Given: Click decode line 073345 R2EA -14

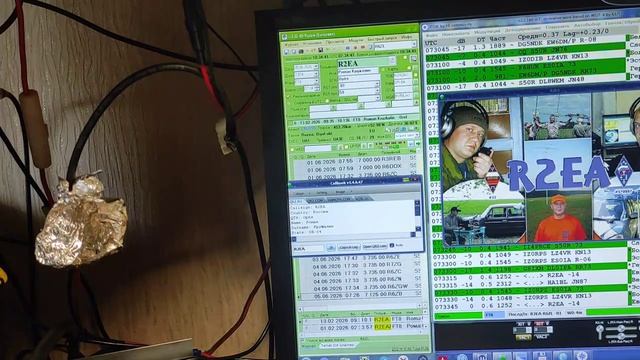Looking at the screenshot, I should pos(531,305).
